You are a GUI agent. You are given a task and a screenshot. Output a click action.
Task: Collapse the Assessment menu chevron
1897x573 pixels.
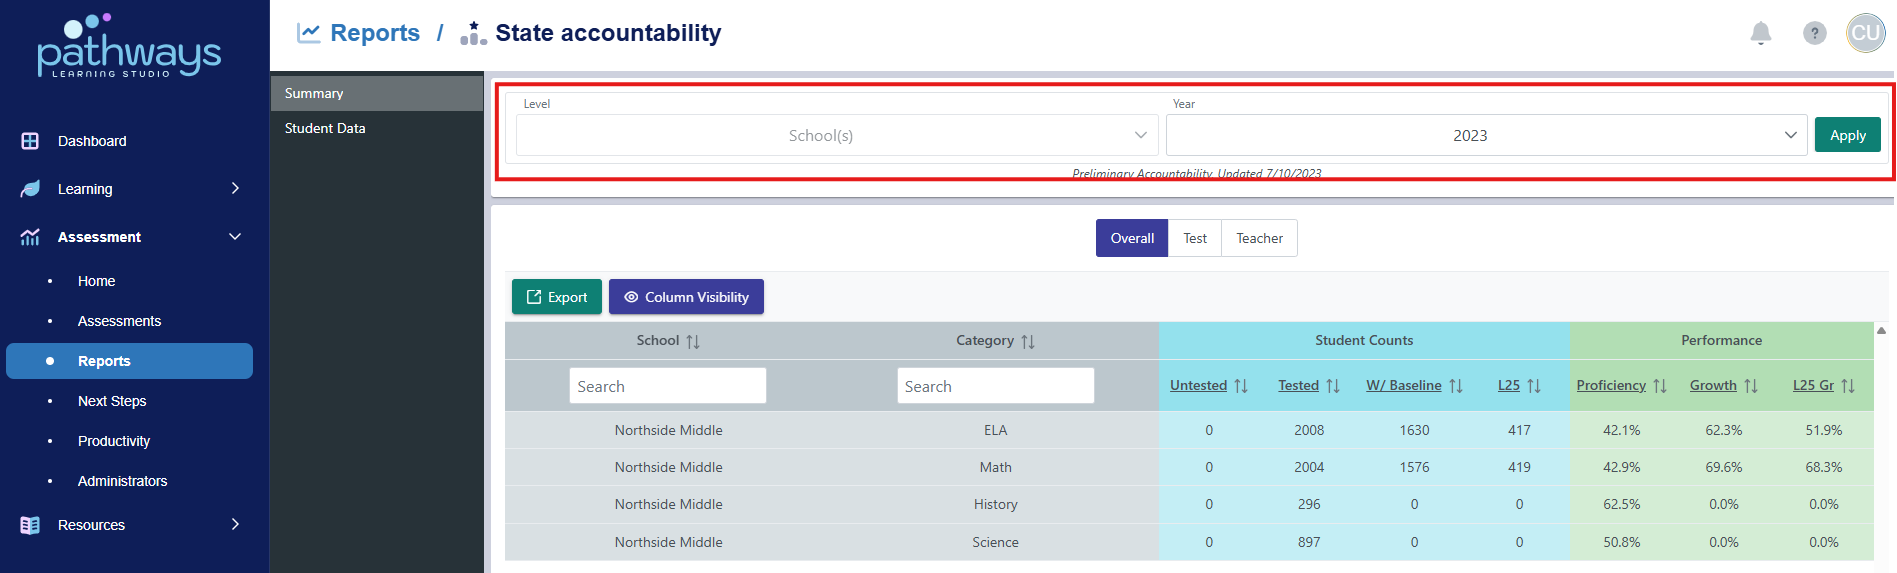tap(235, 236)
